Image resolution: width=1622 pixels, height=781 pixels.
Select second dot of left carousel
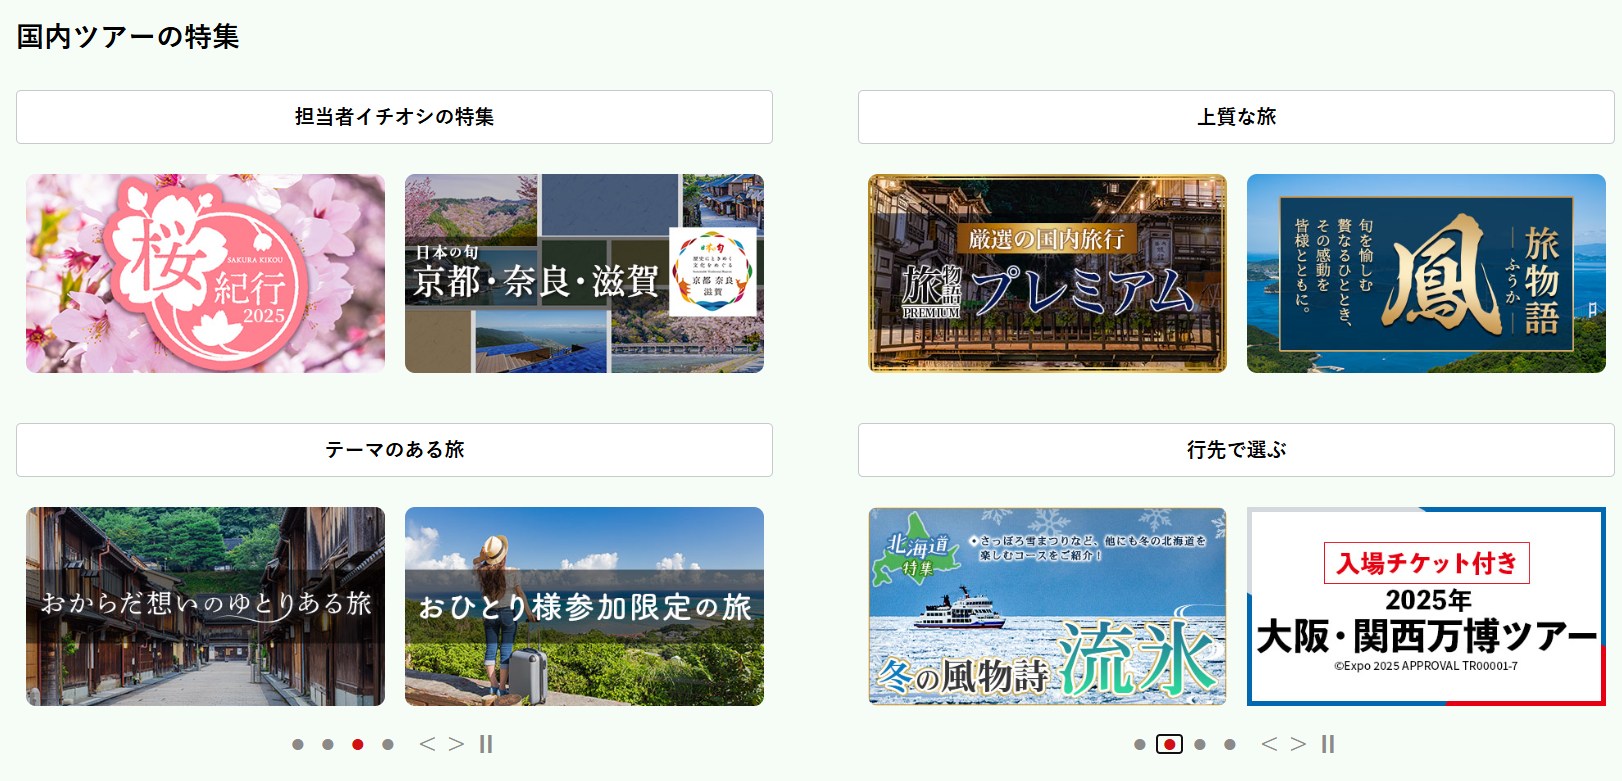[x=328, y=744]
